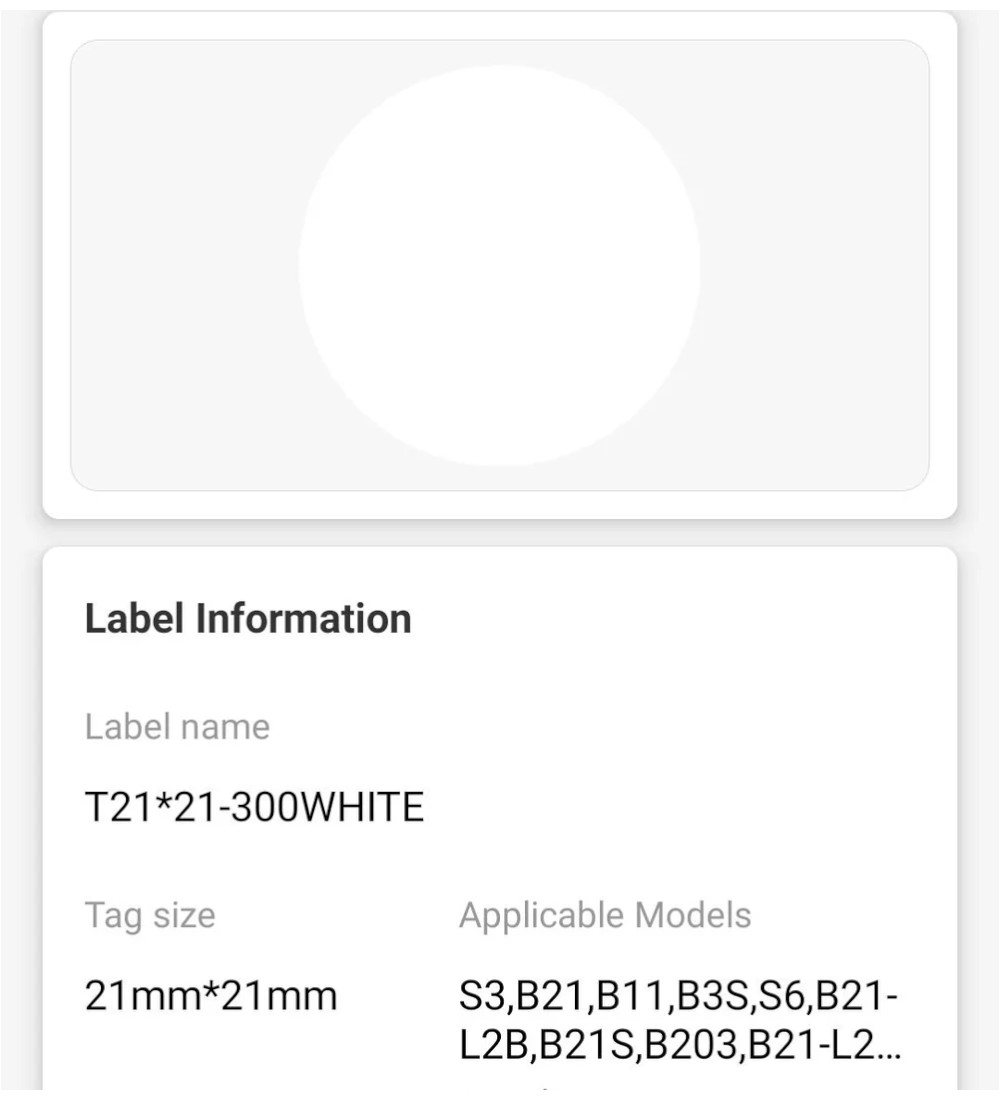Expand the truncated models list ellipsis
Image resolution: width=1000 pixels, height=1100 pixels.
pyautogui.click(x=888, y=1045)
